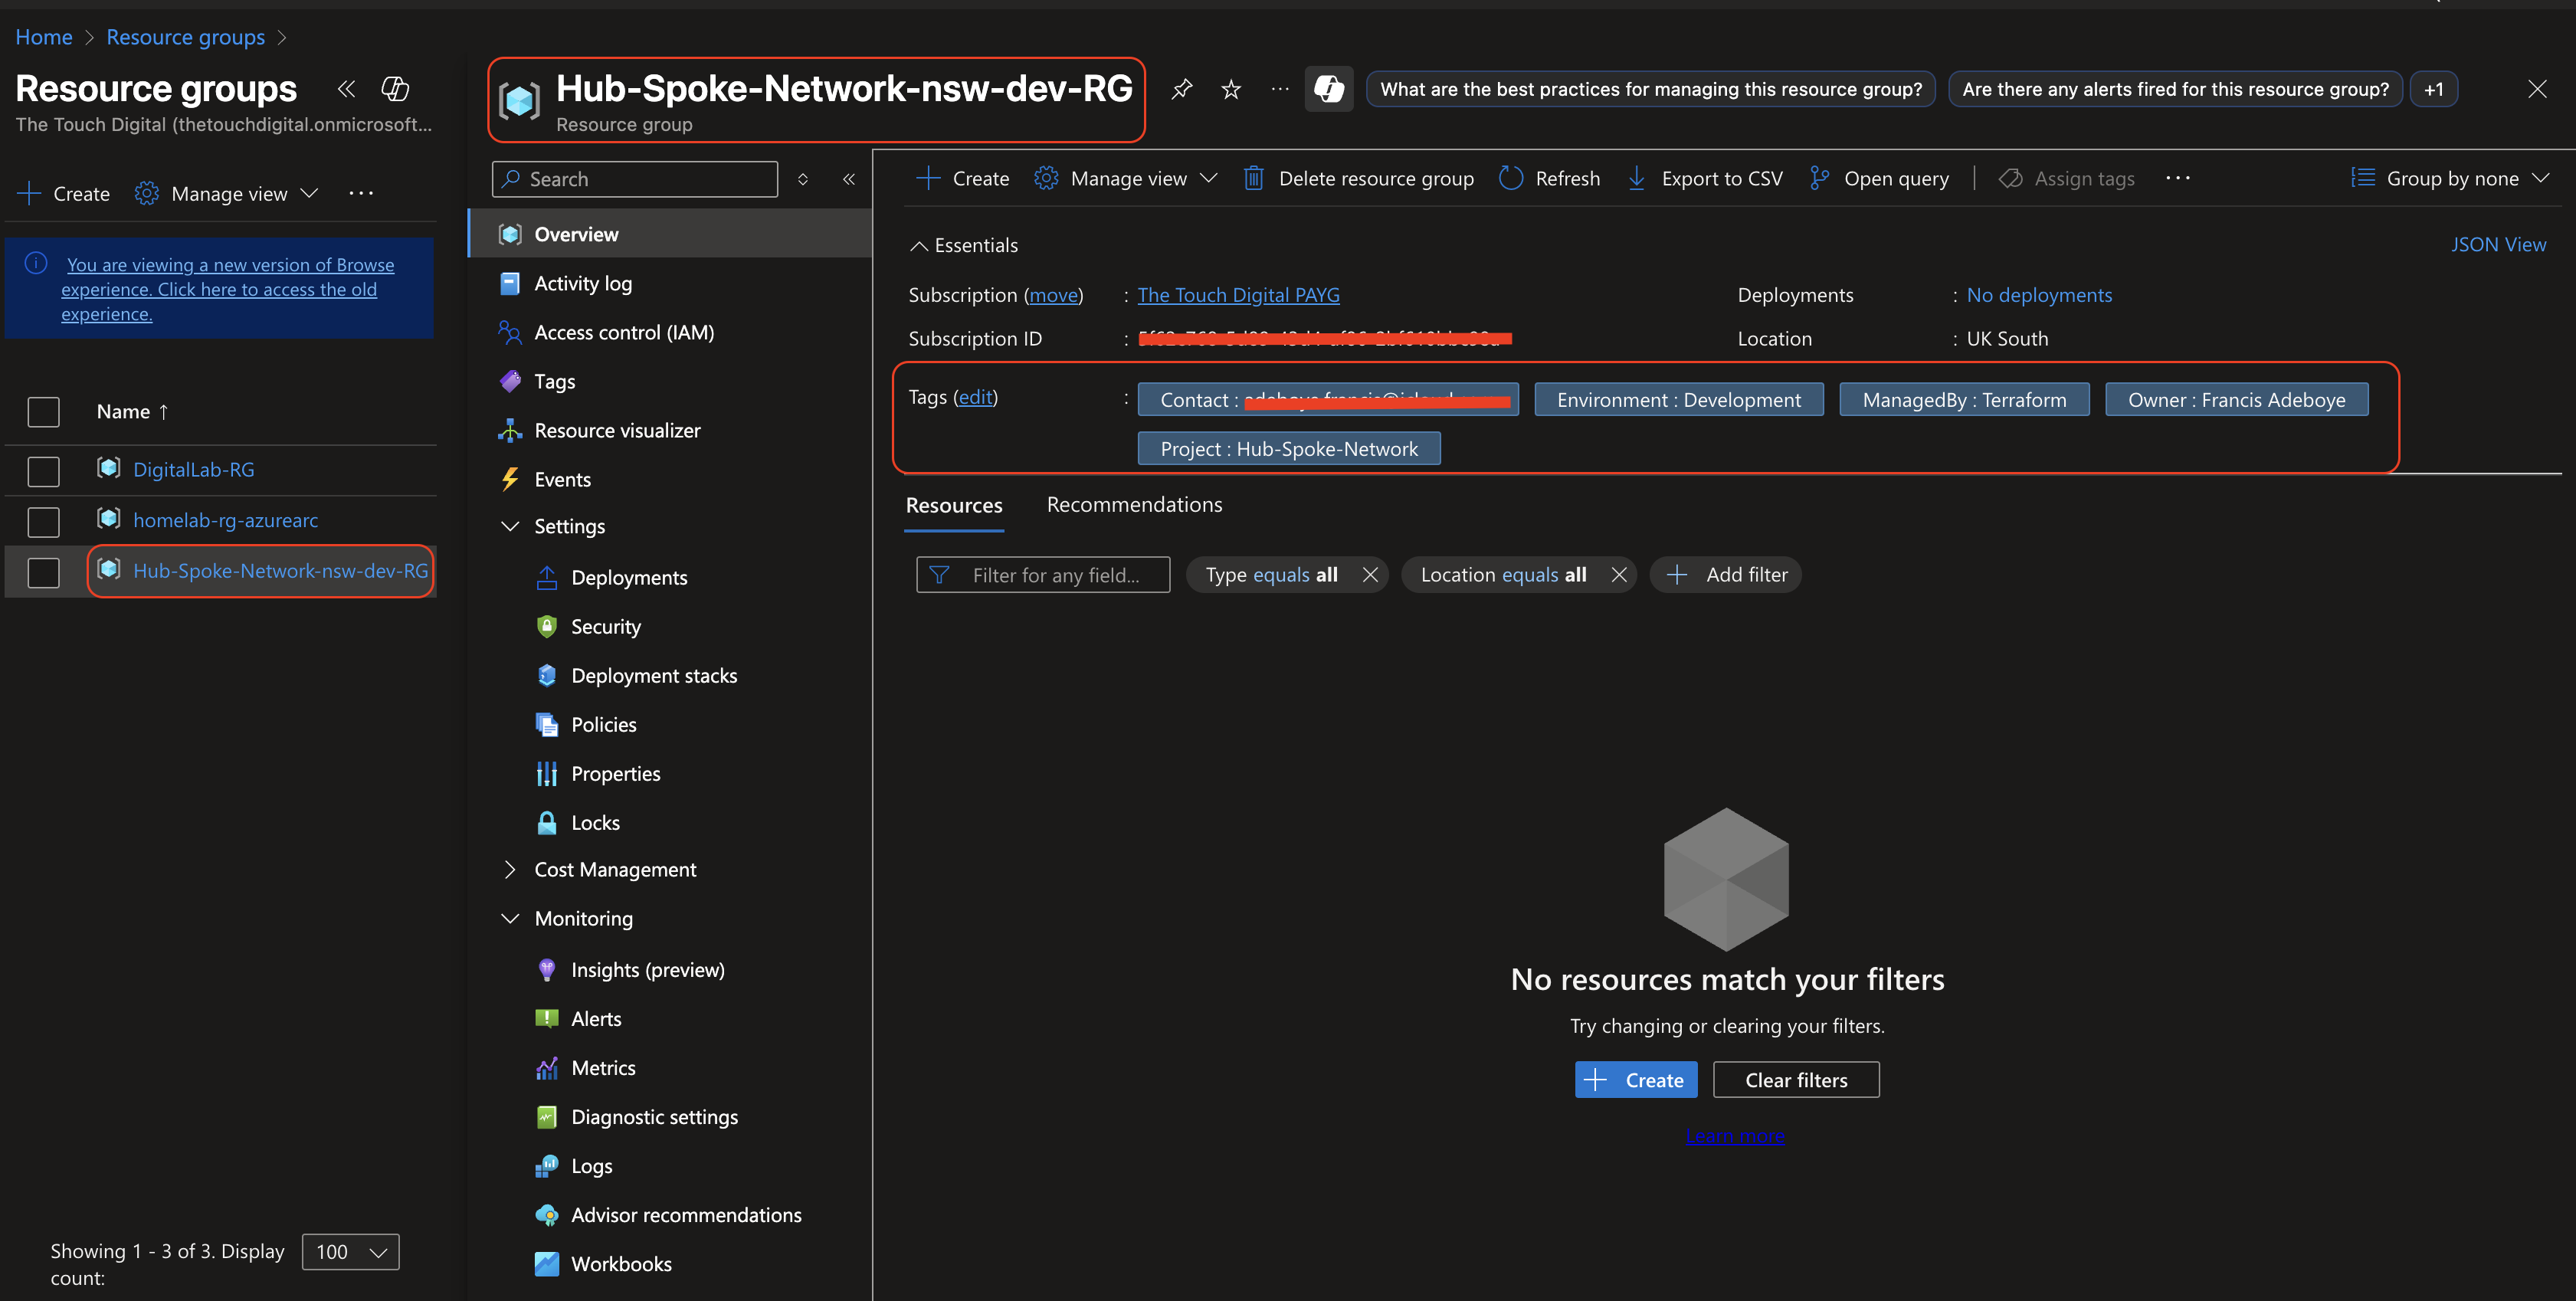
Task: Open Resource visualizer in sidebar
Action: pyautogui.click(x=617, y=430)
